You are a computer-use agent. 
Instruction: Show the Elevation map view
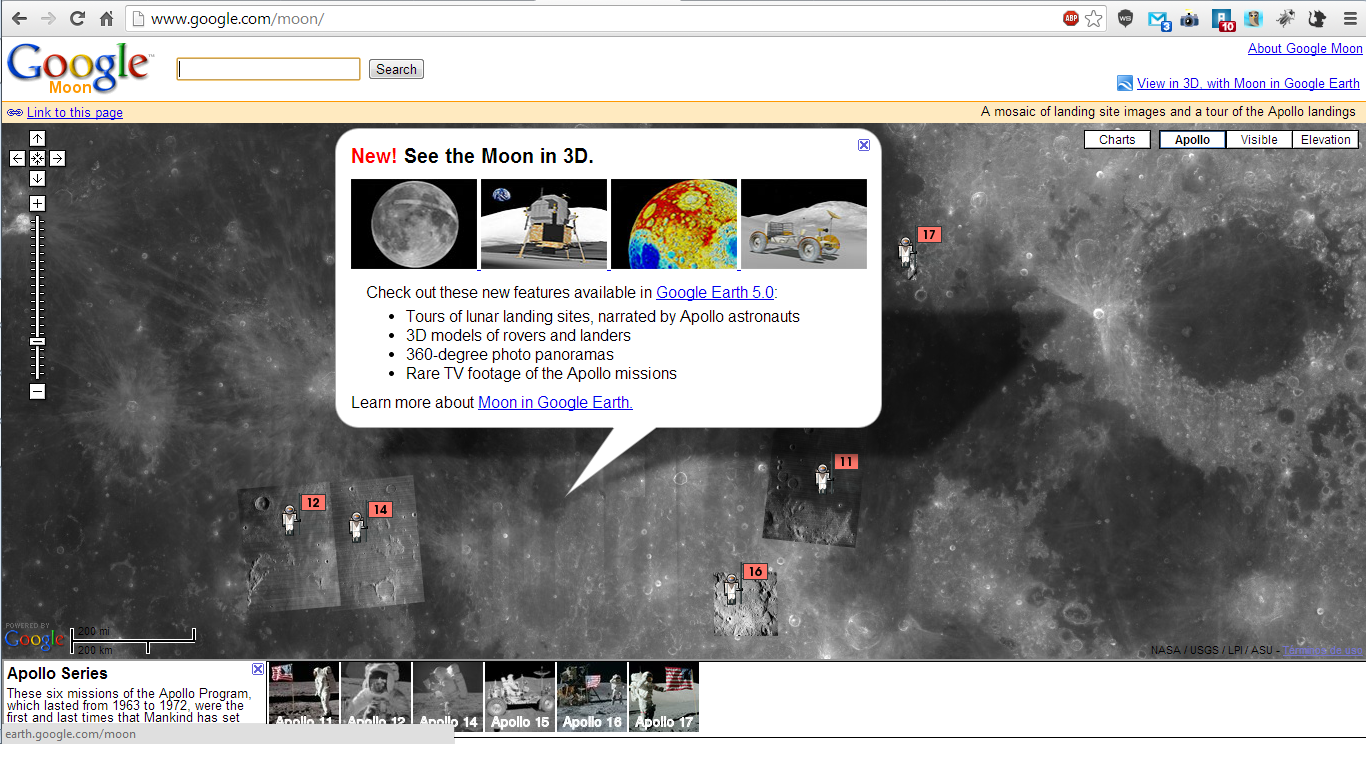(x=1326, y=140)
